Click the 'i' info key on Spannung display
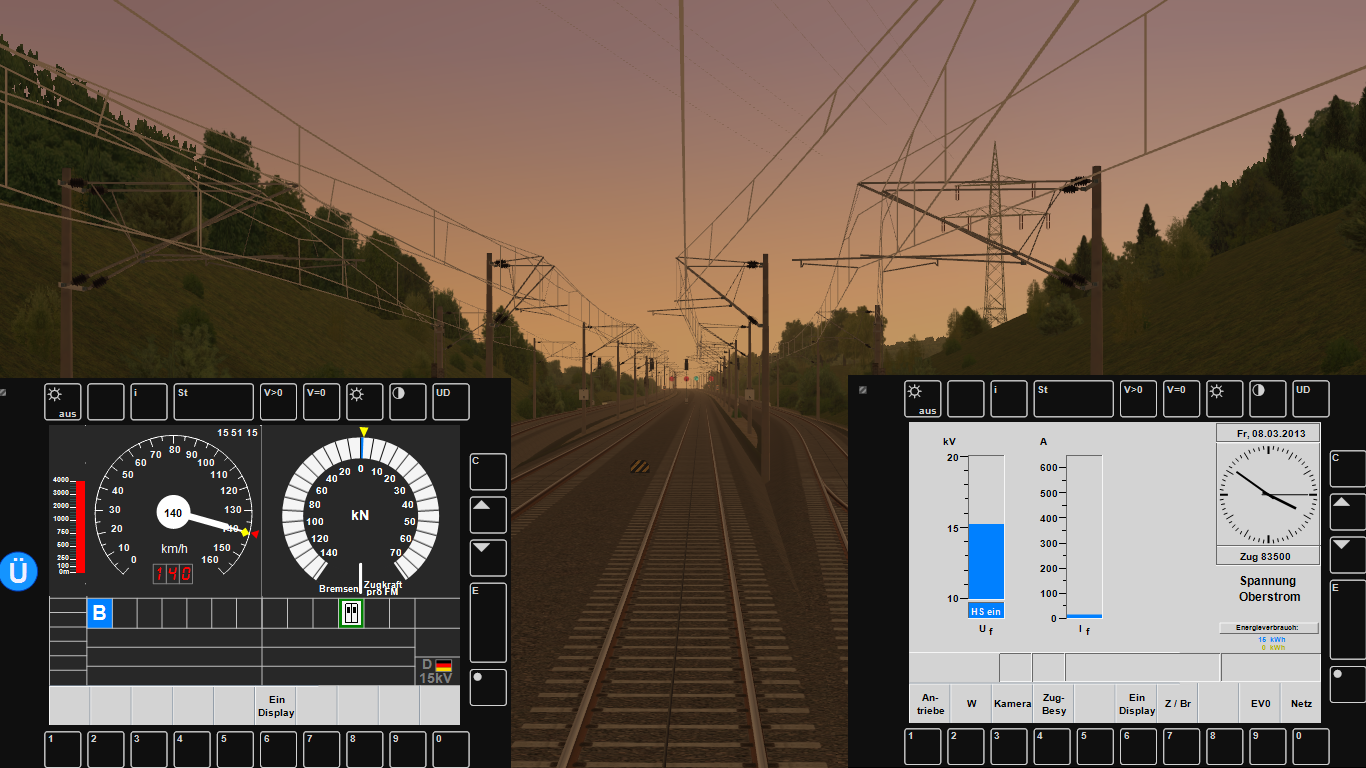 coord(1009,399)
